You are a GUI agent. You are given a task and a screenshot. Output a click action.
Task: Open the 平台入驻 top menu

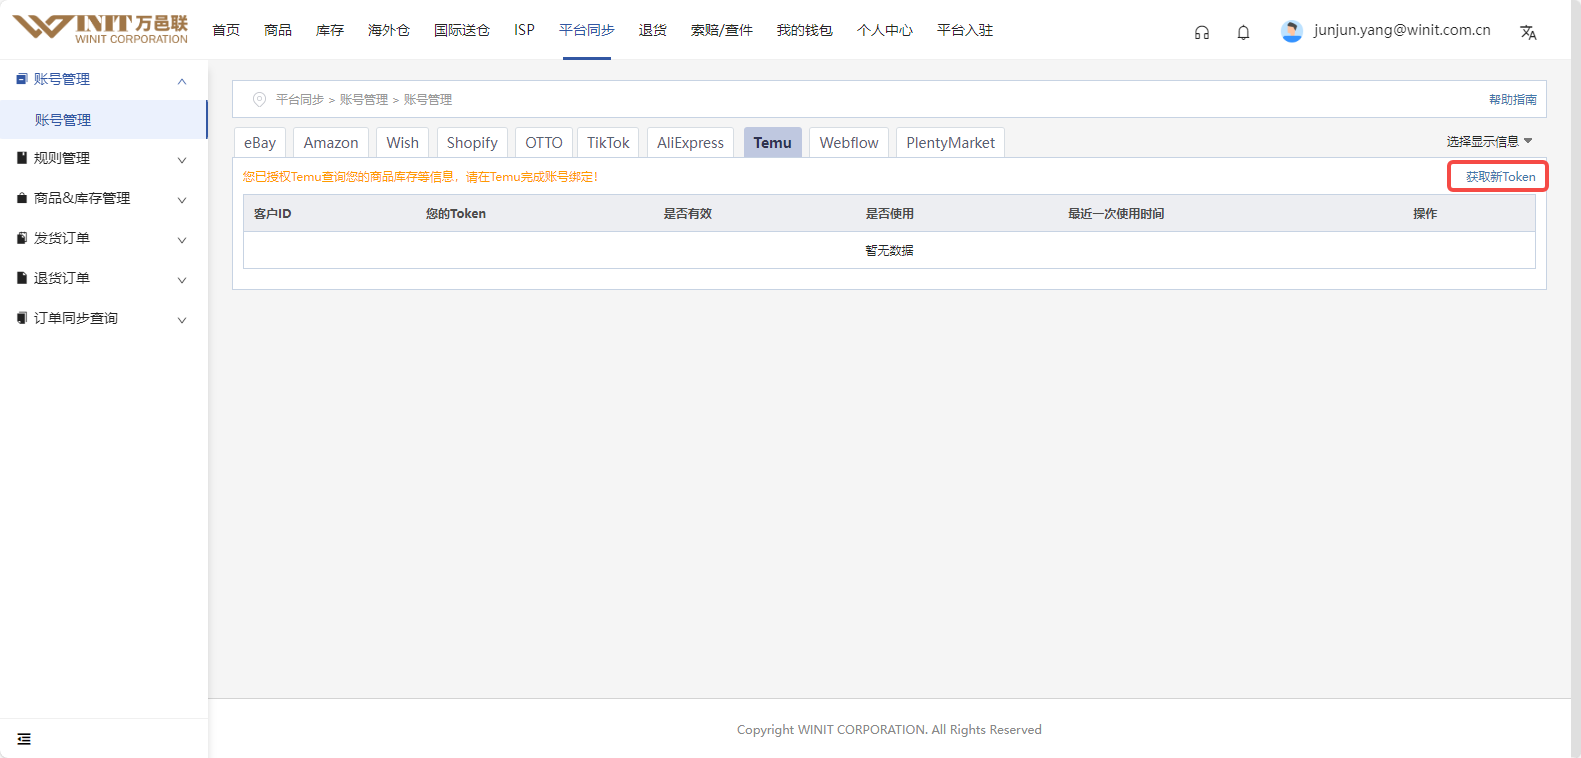[x=965, y=30]
